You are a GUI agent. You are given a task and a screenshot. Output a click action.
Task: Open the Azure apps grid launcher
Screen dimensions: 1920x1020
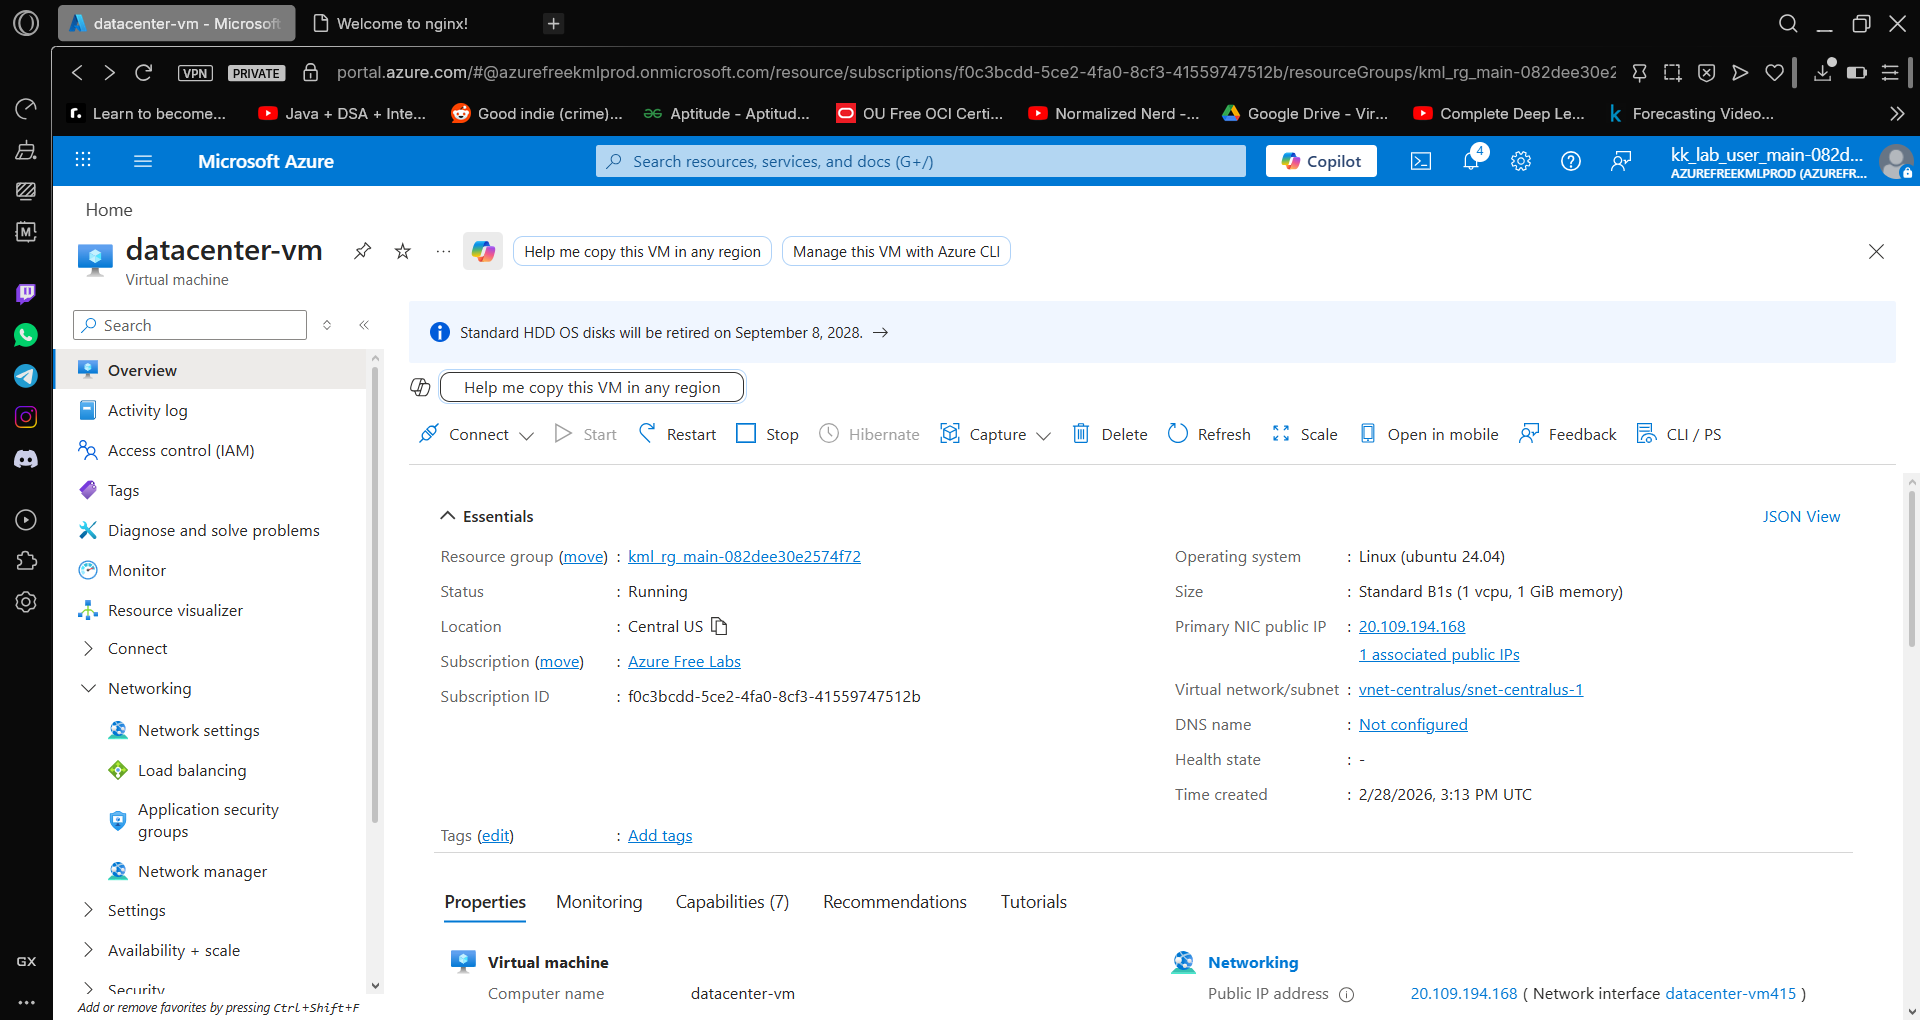(83, 161)
